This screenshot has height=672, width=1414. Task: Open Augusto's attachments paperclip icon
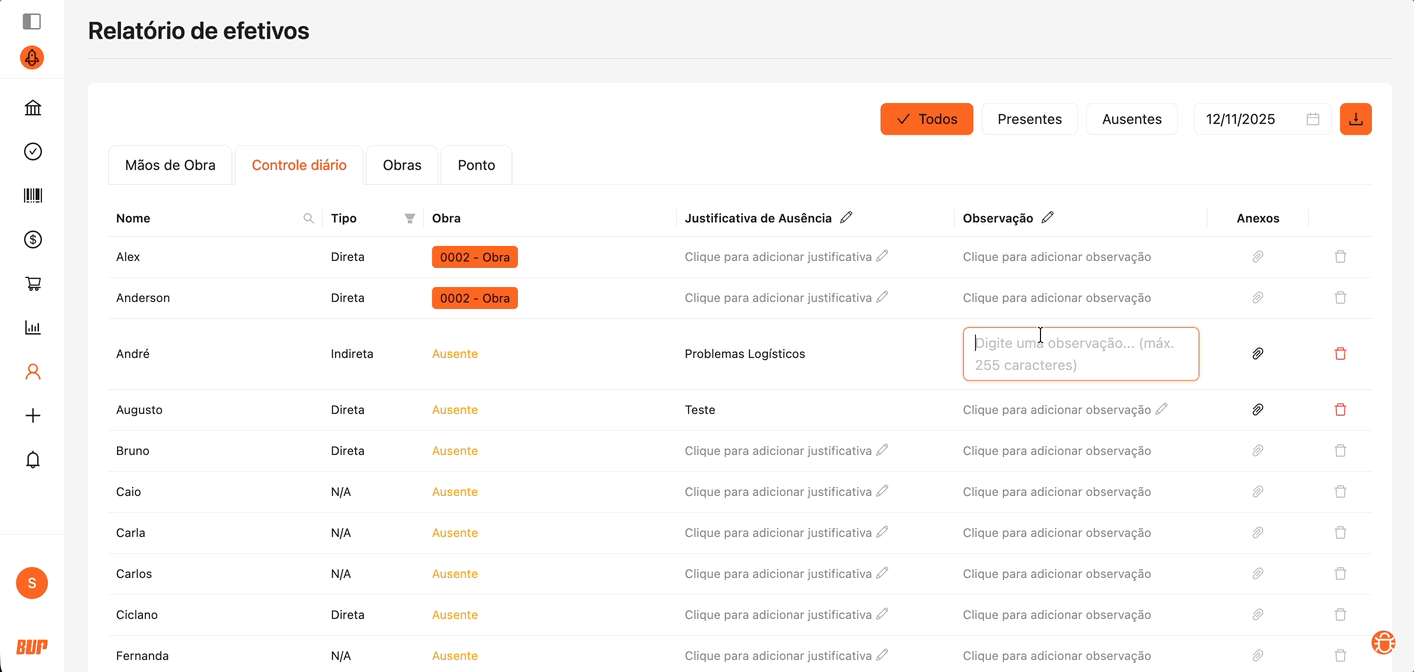tap(1257, 410)
